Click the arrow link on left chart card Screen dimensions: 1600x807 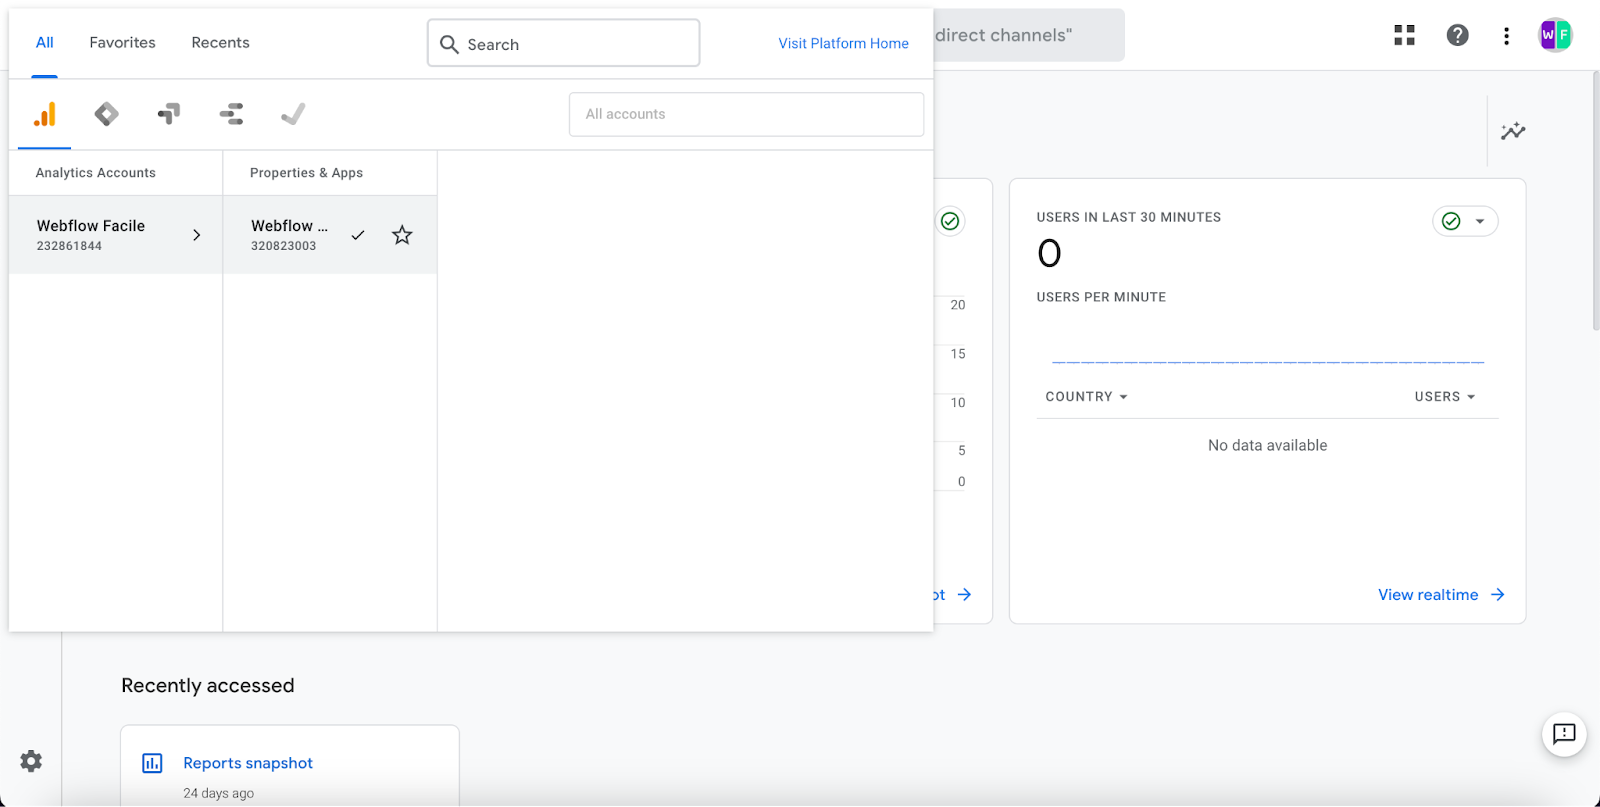pos(964,594)
